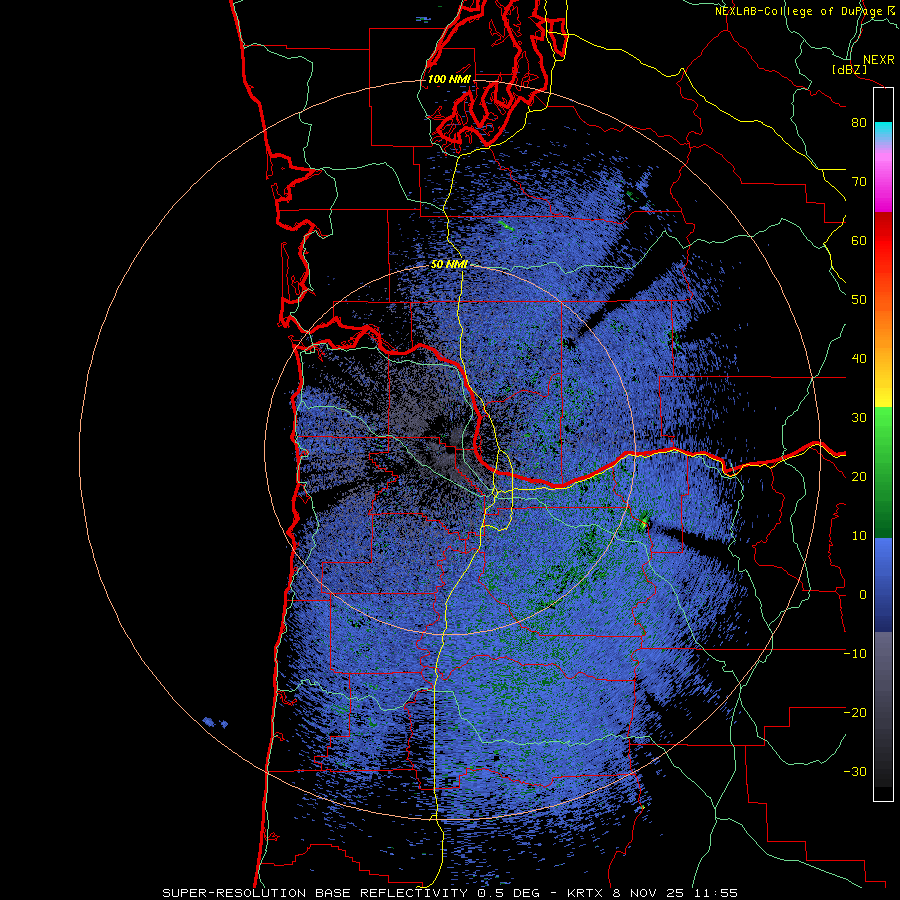Click the 40 dBZ scale value
This screenshot has height=900, width=900.
859,359
